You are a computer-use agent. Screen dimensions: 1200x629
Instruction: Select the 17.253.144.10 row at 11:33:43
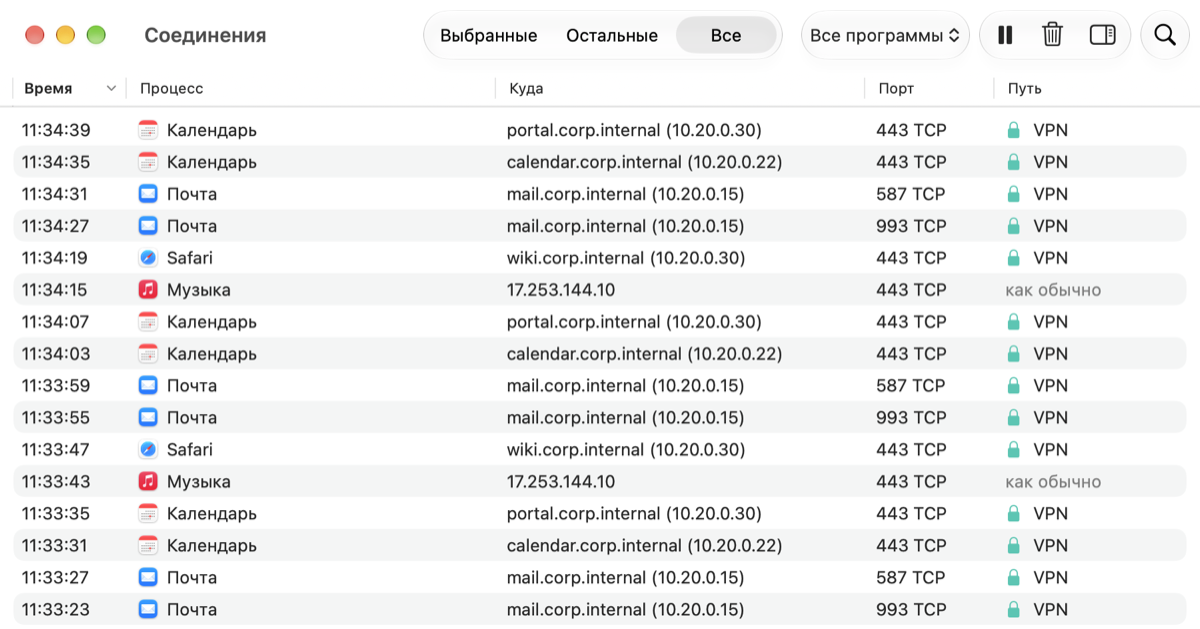pyautogui.click(x=606, y=482)
